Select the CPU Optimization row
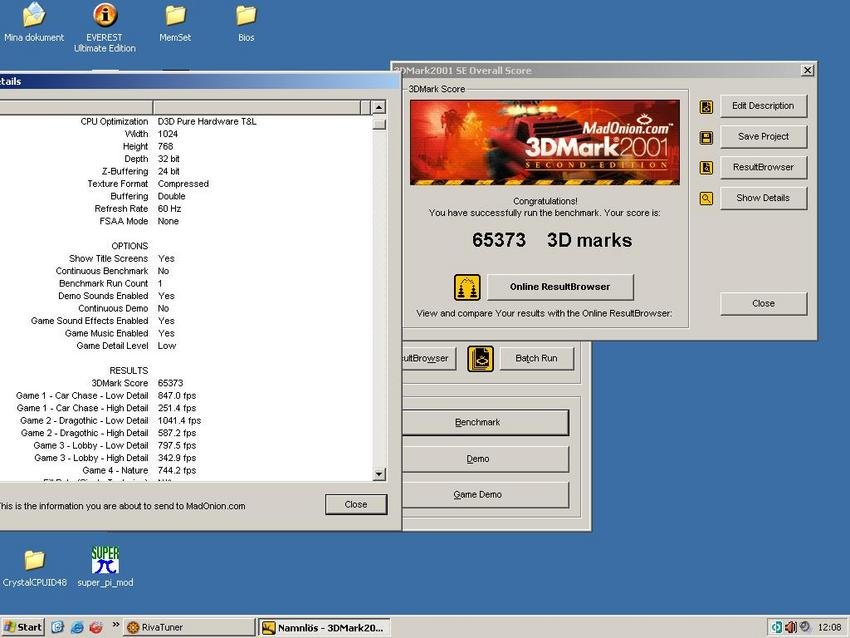Viewport: 850px width, 638px height. pos(186,121)
